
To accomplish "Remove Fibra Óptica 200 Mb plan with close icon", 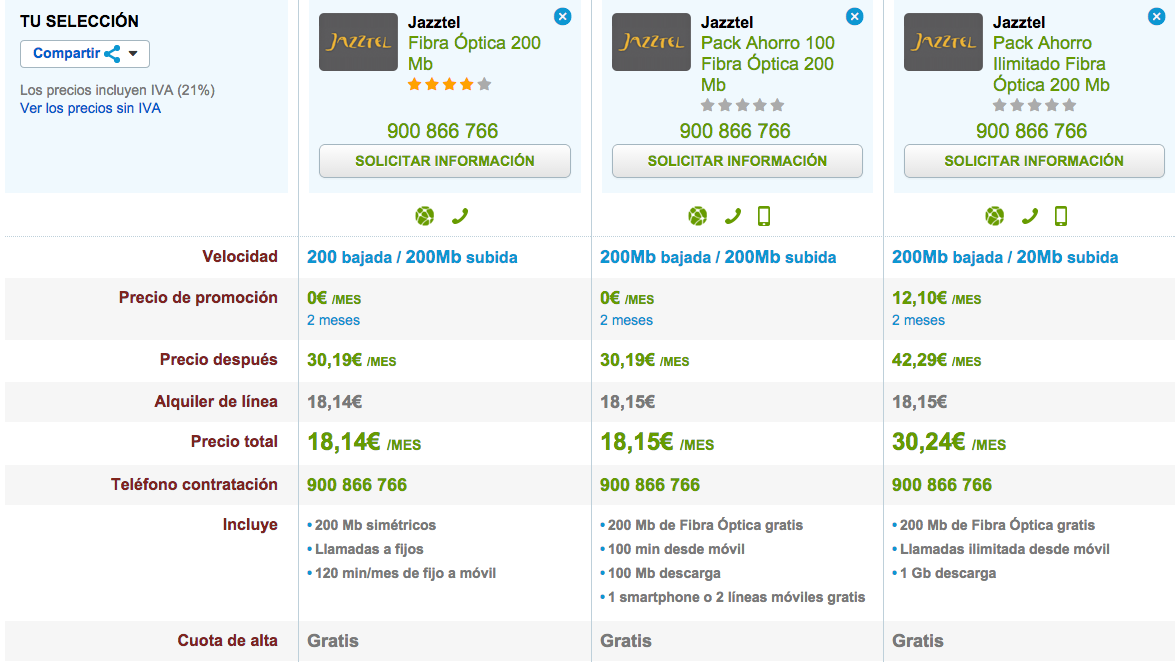I will click(x=563, y=16).
